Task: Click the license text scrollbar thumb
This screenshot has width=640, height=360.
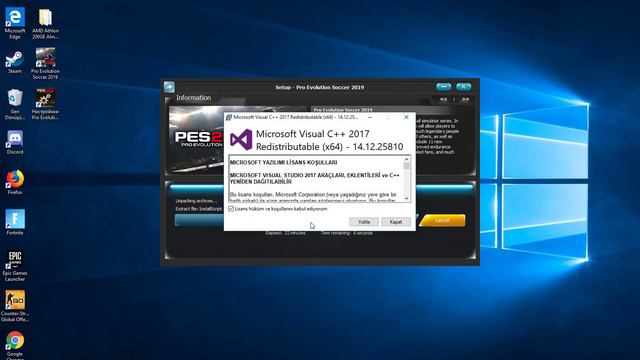Action: coord(407,166)
